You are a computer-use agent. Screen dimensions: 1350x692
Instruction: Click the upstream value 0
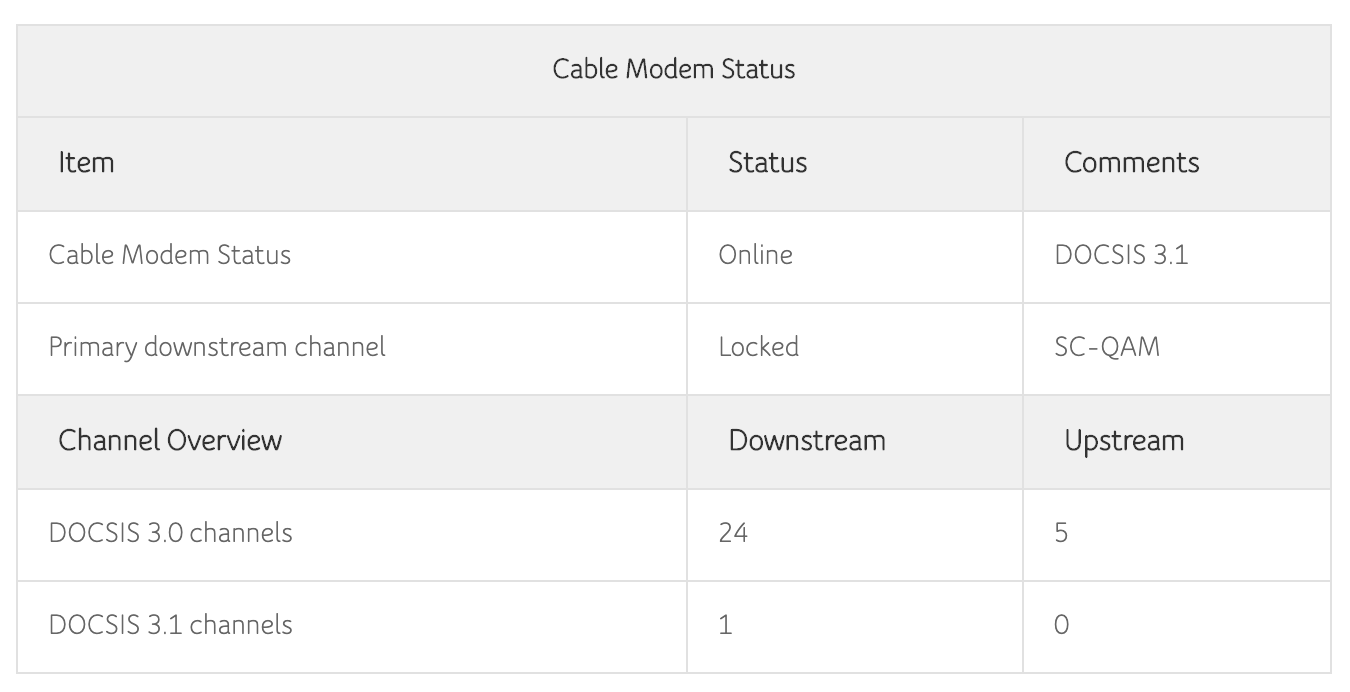(1061, 625)
